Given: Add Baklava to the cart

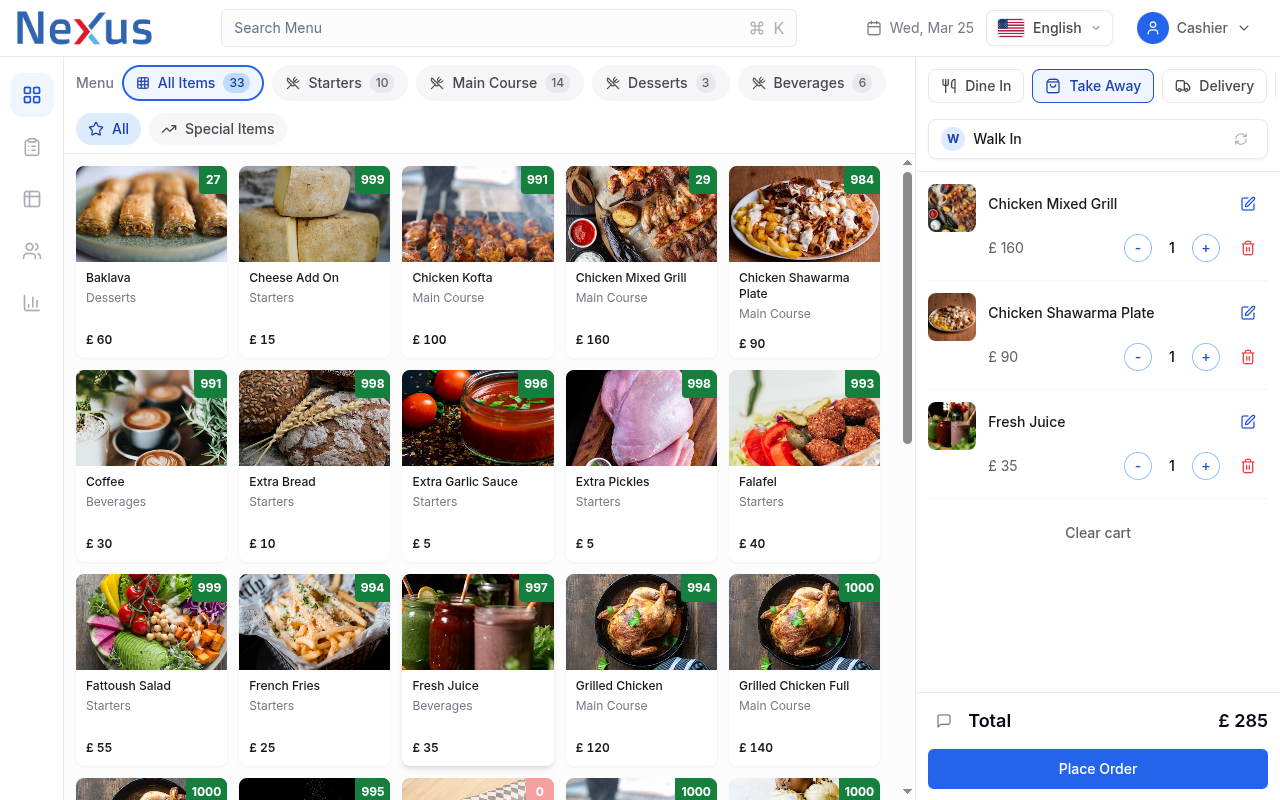Looking at the screenshot, I should 151,262.
